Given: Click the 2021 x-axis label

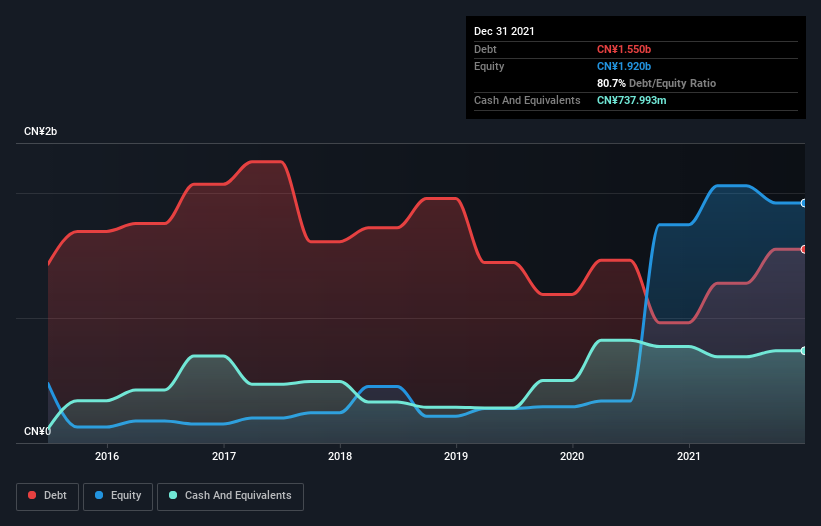Looking at the screenshot, I should (689, 456).
